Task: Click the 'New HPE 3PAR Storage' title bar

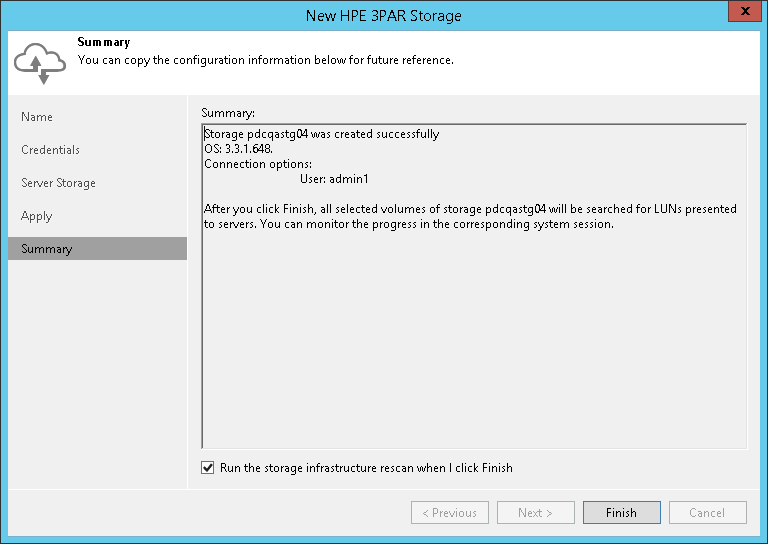Action: coord(384,15)
